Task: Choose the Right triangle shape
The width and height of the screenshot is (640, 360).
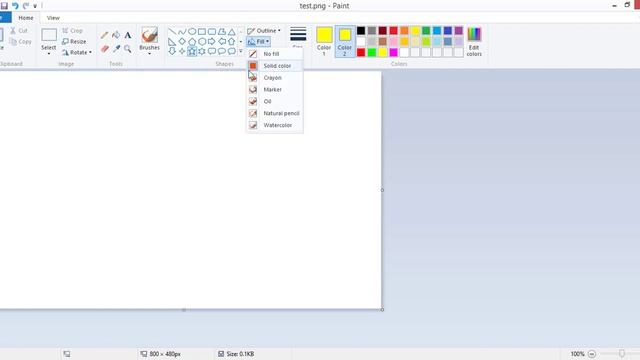Action: pyautogui.click(x=172, y=42)
